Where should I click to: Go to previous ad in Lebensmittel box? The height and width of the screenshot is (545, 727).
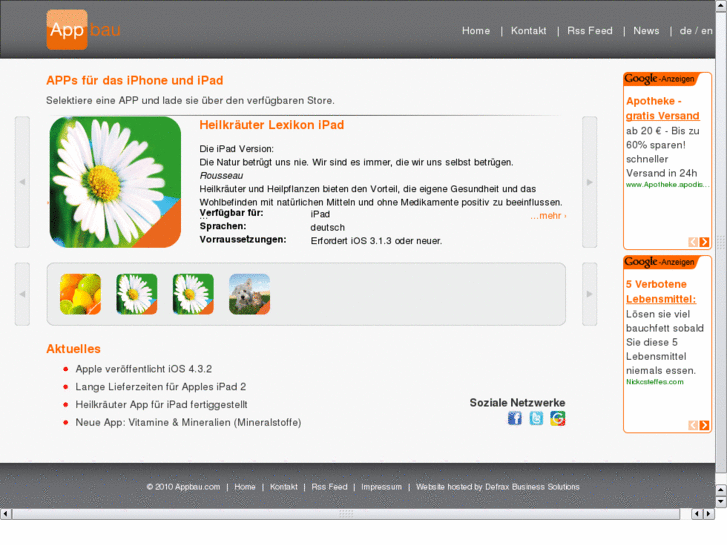693,425
